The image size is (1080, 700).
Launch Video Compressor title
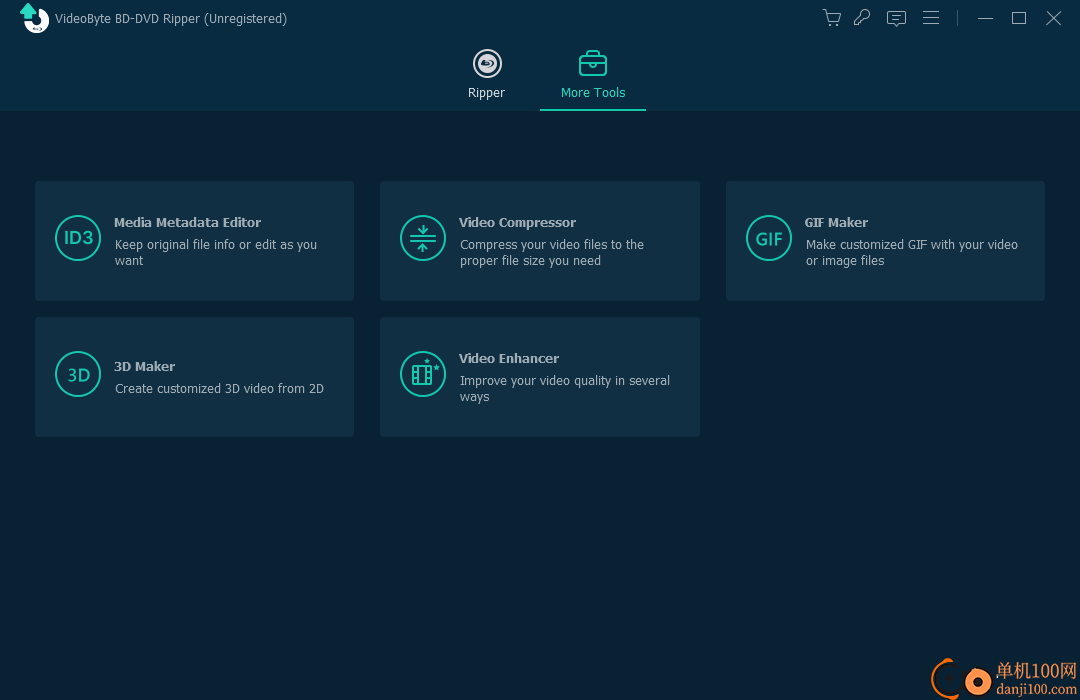pos(517,223)
